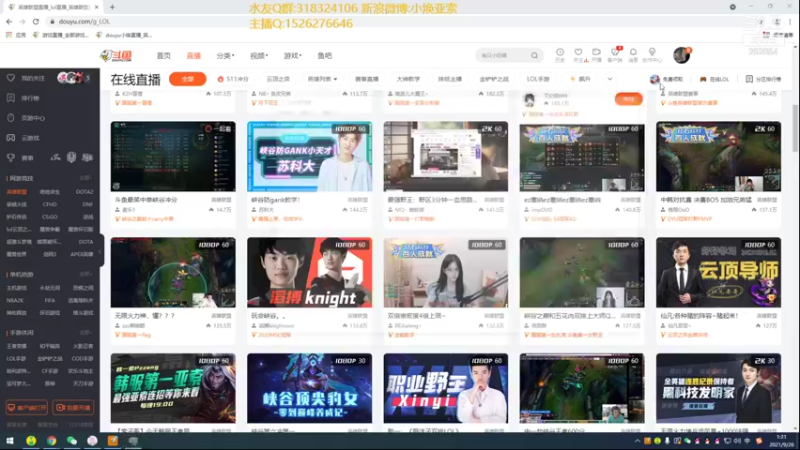800x450 pixels.
Task: Select the 金铲铲之战 filter tag
Action: point(494,79)
